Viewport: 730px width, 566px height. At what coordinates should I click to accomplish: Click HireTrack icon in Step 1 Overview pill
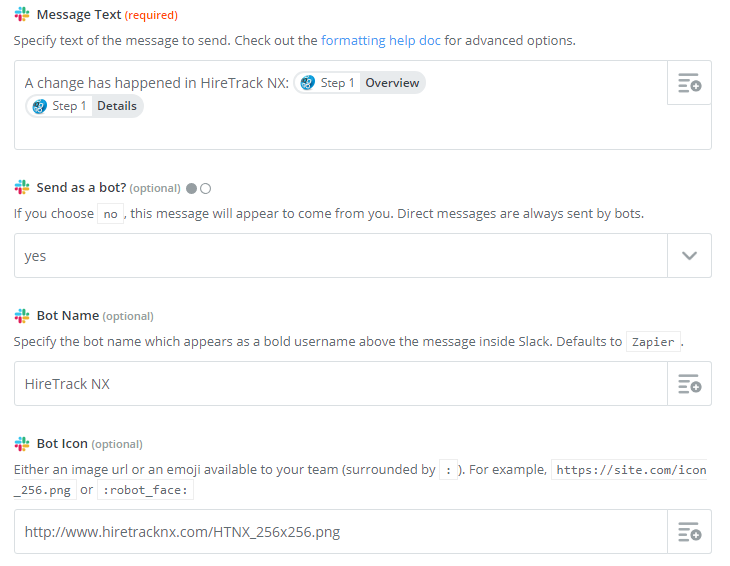coord(308,83)
